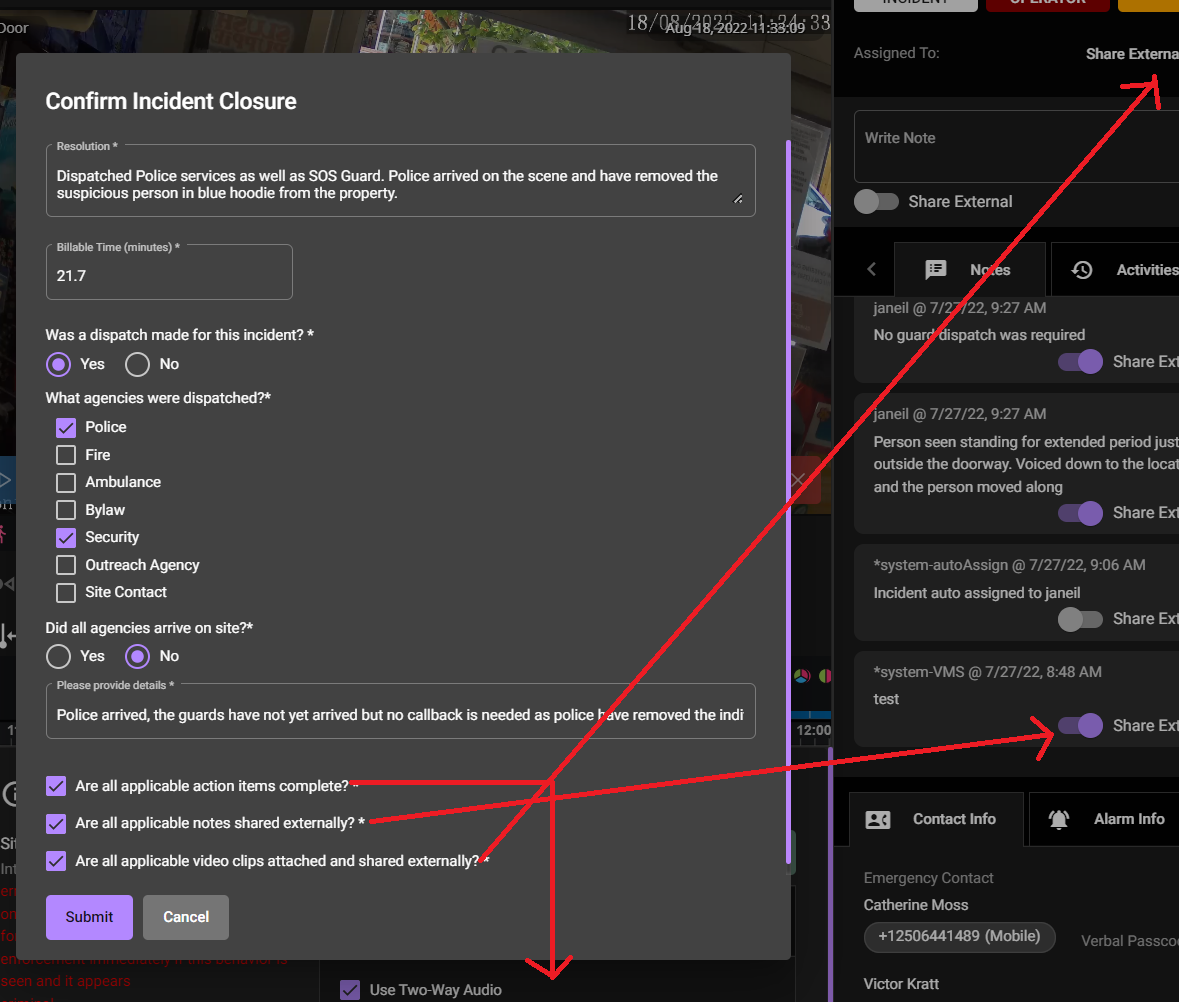
Task: Click the left chevron beside Notes tab
Action: pyautogui.click(x=871, y=269)
